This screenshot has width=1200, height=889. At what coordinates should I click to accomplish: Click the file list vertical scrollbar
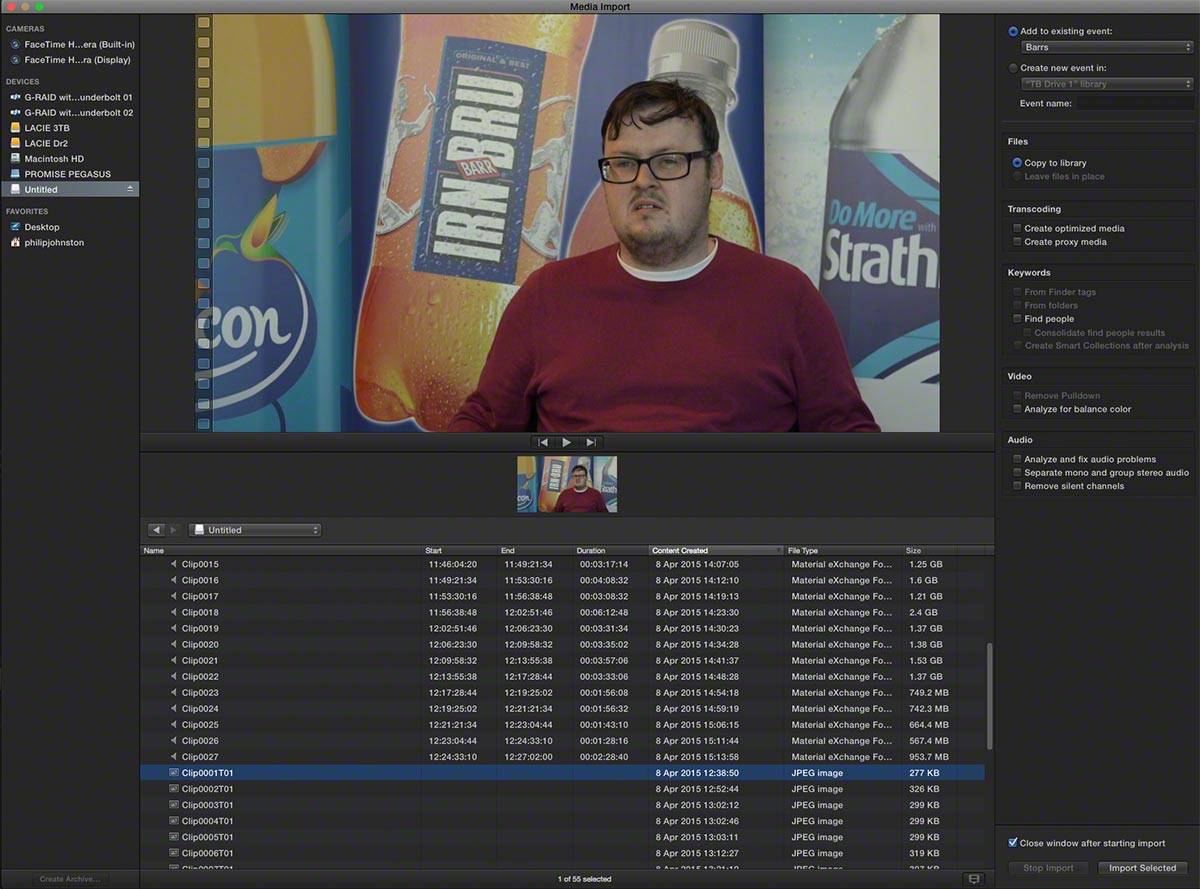pos(990,696)
